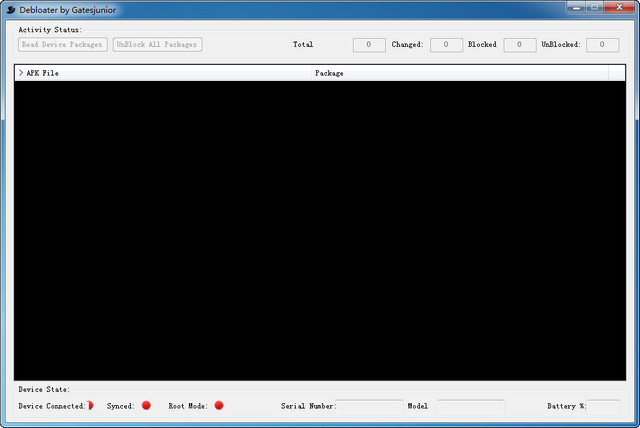Screen dimensions: 640x428
Task: Click the red Synced status indicator
Action: [146, 406]
